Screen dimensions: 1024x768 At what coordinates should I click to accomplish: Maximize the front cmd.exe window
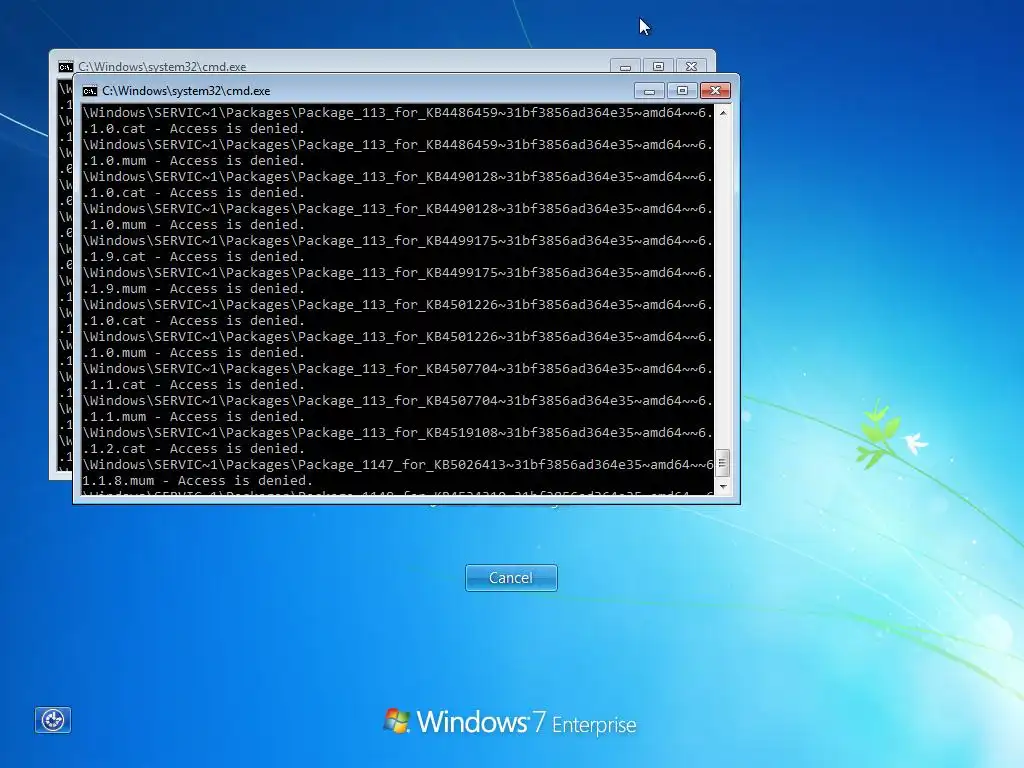(682, 91)
